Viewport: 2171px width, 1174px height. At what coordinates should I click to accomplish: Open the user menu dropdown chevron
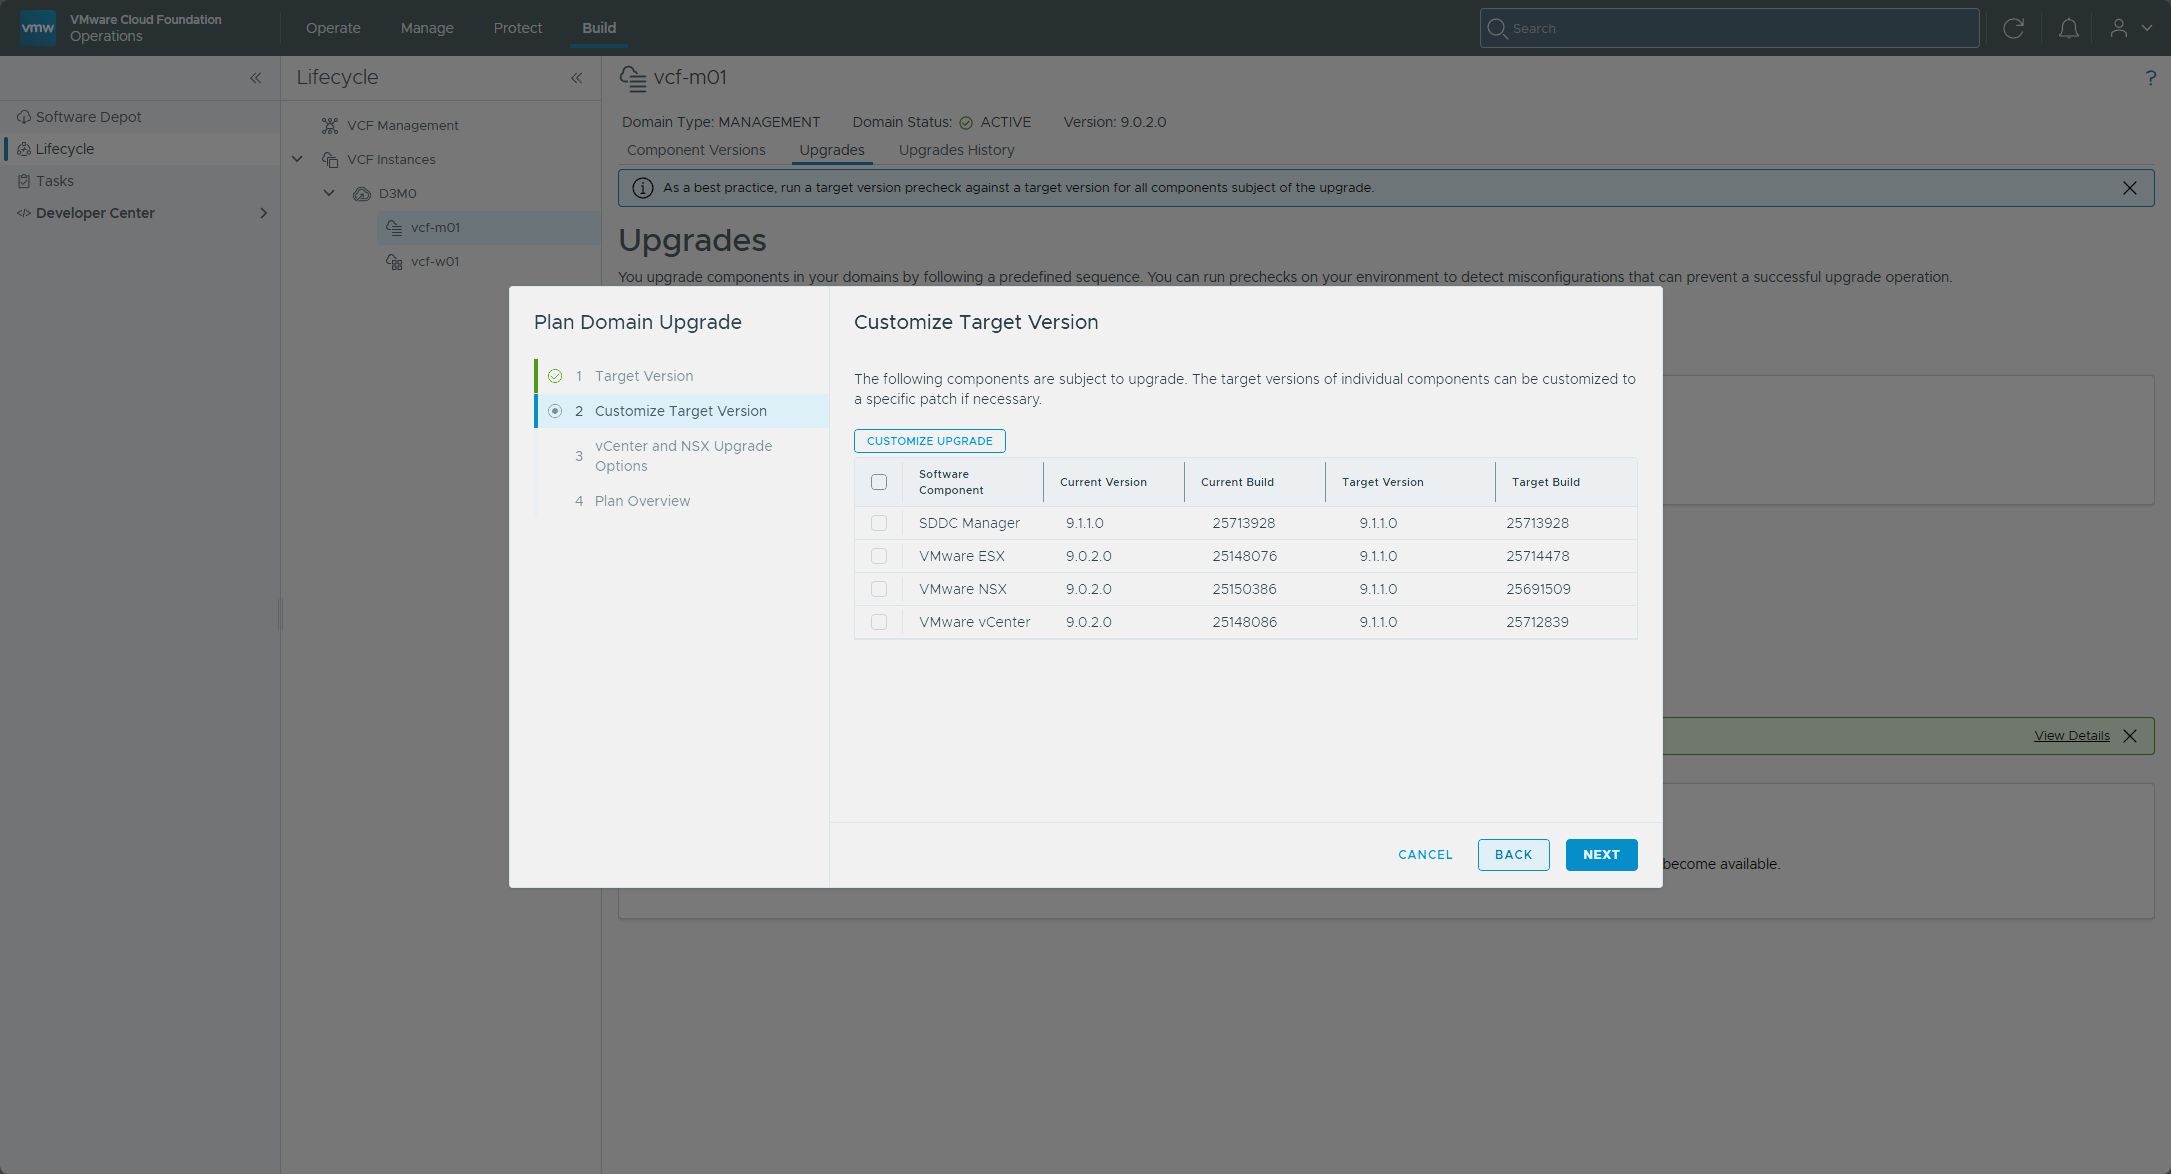(x=2147, y=28)
